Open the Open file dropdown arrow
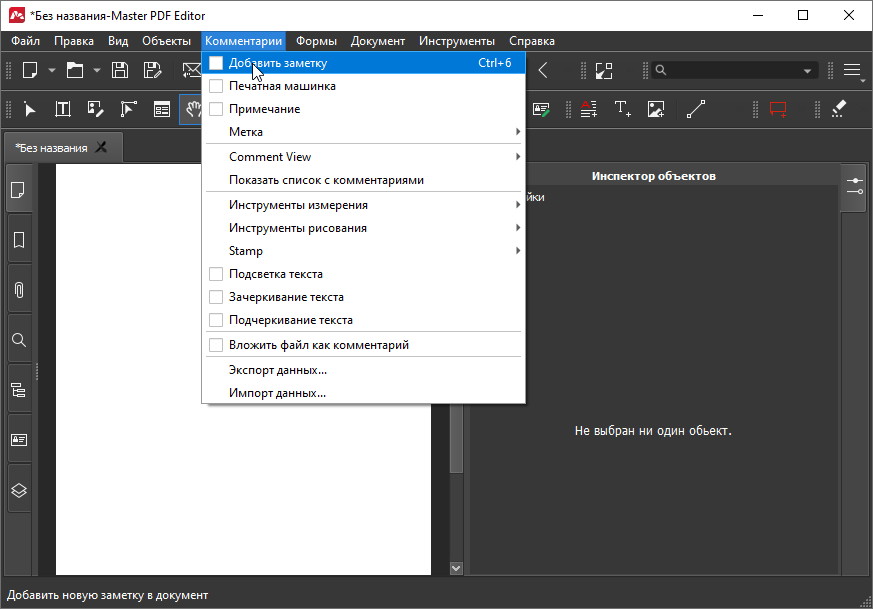This screenshot has width=873, height=609. click(x=97, y=71)
